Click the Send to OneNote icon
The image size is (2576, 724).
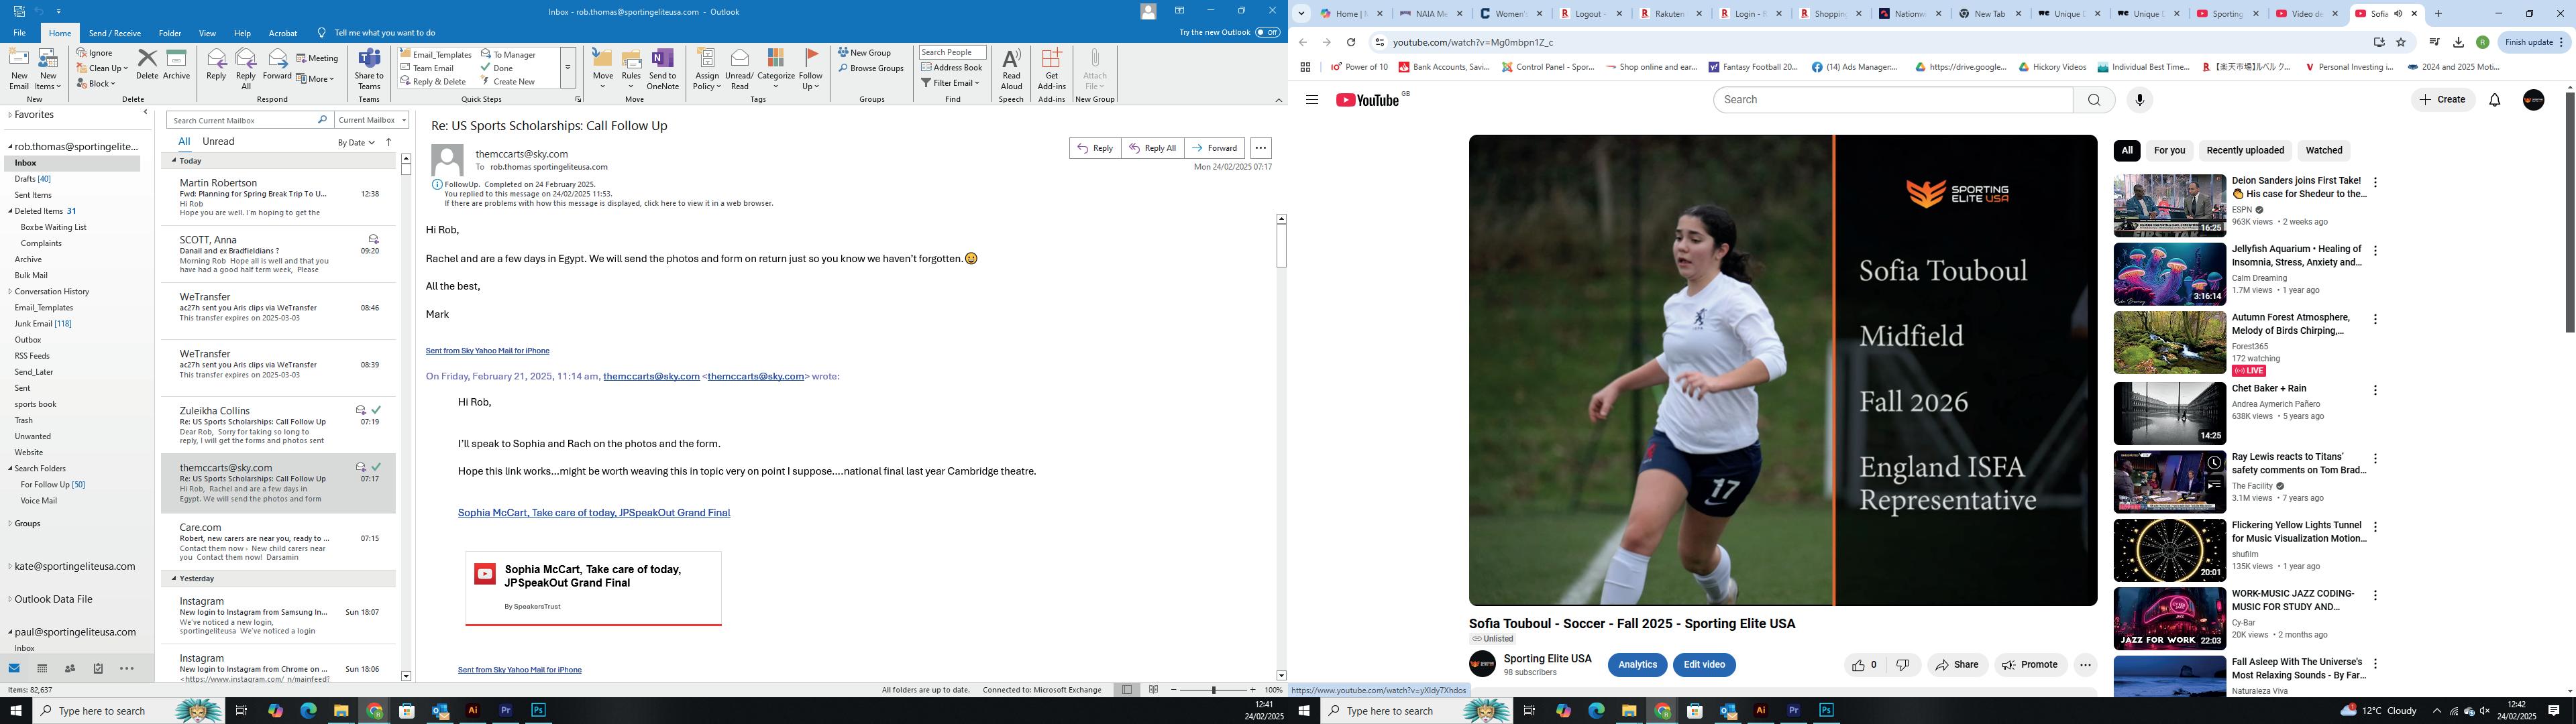tap(662, 60)
